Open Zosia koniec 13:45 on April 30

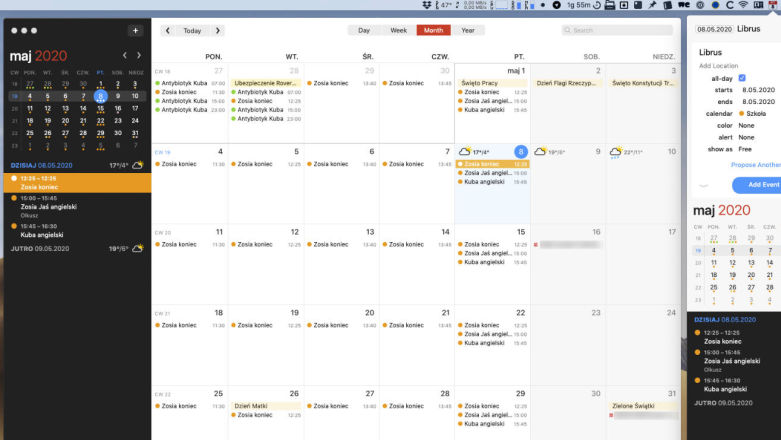pyautogui.click(x=417, y=83)
